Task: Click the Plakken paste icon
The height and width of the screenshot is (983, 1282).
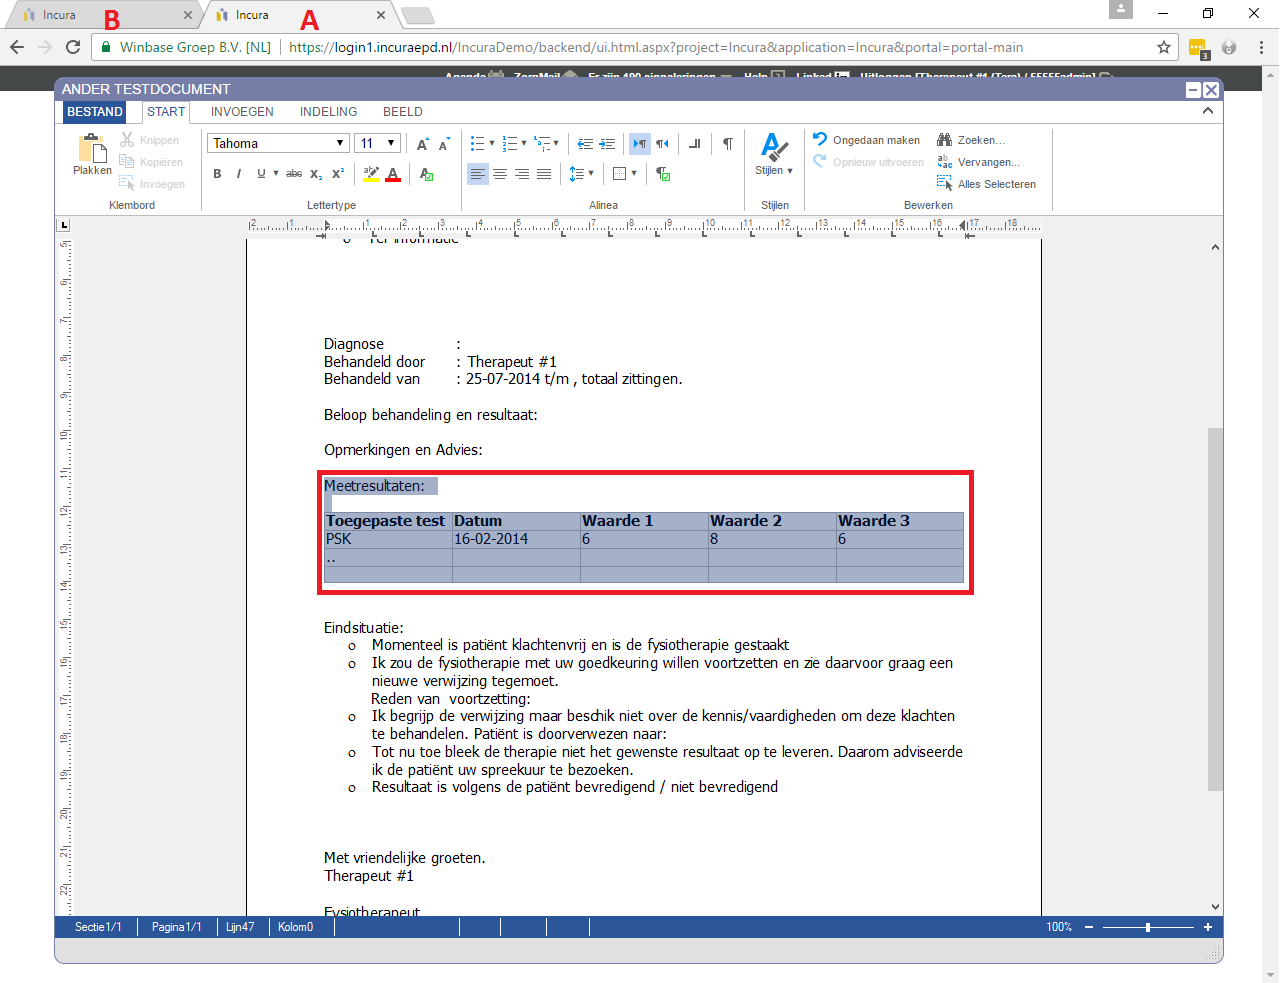Action: [92, 149]
